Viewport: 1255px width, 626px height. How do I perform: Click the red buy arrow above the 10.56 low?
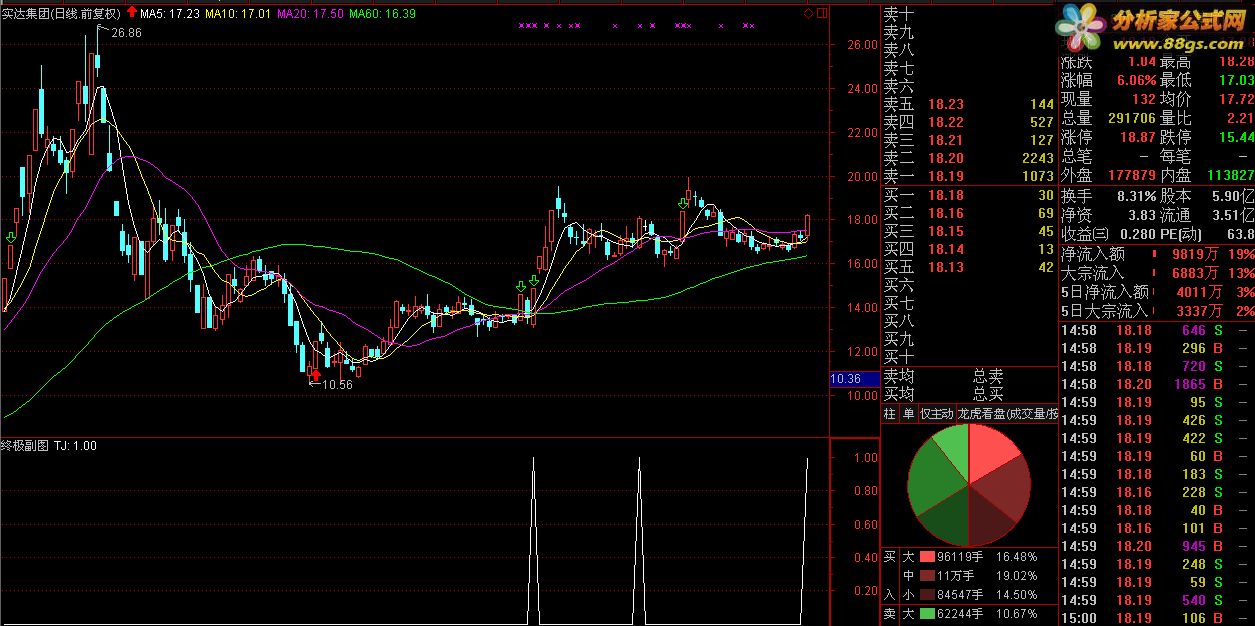pos(317,374)
